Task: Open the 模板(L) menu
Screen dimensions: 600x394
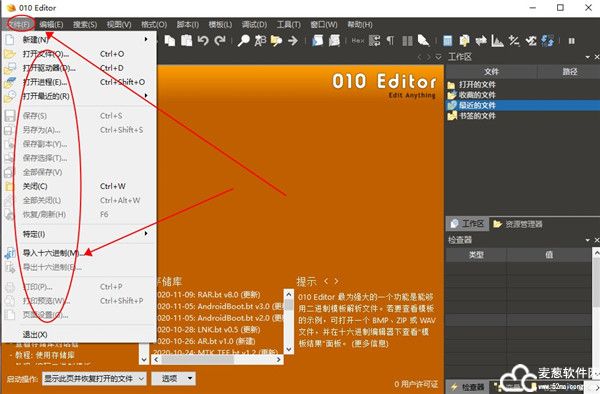Action: [x=220, y=24]
